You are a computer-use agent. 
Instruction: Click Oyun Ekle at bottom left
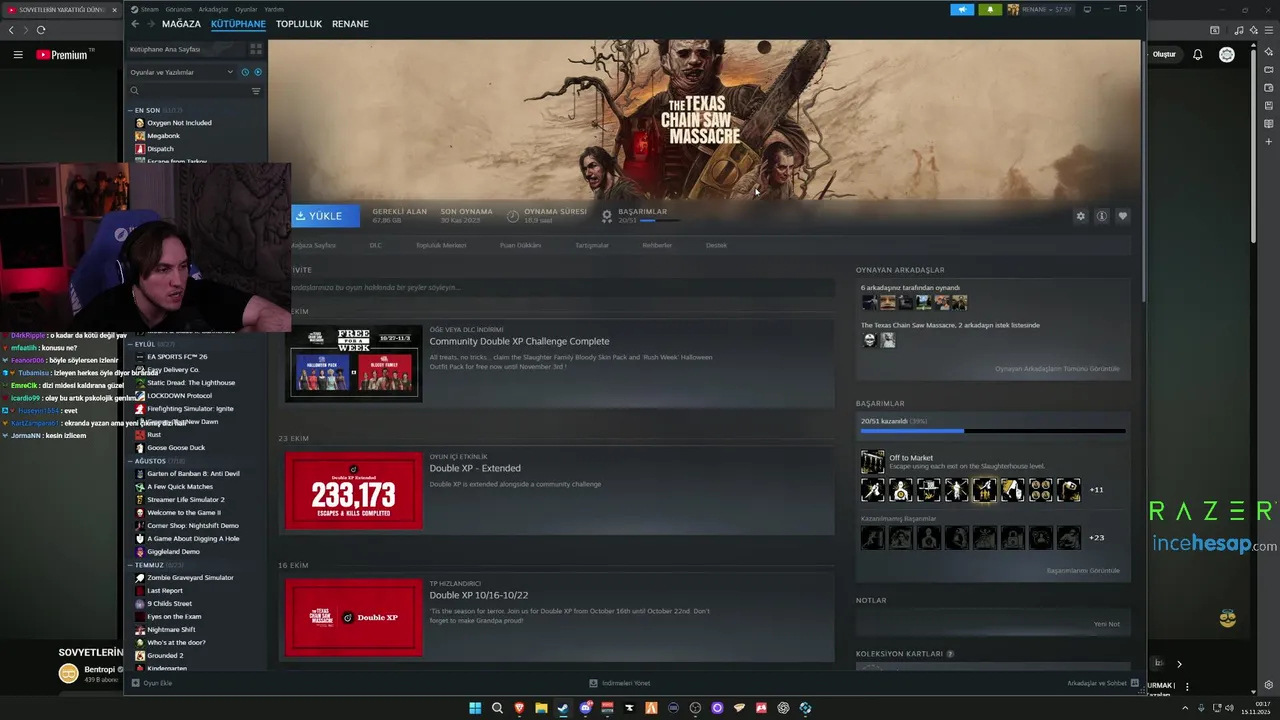152,683
